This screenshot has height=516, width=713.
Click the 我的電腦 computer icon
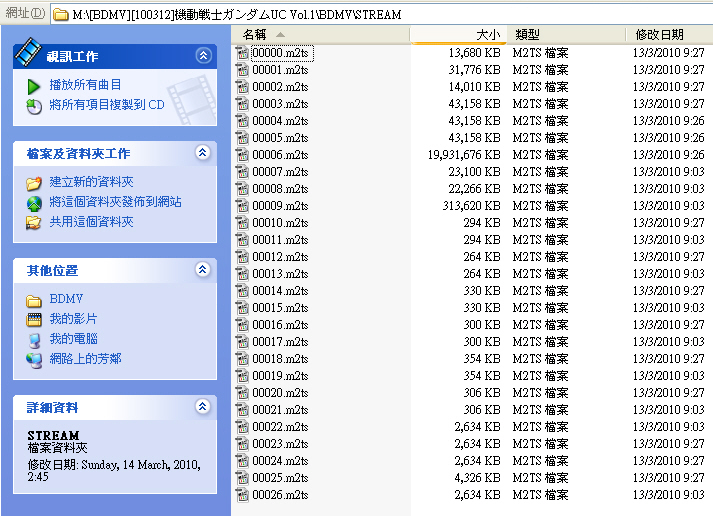tap(35, 340)
